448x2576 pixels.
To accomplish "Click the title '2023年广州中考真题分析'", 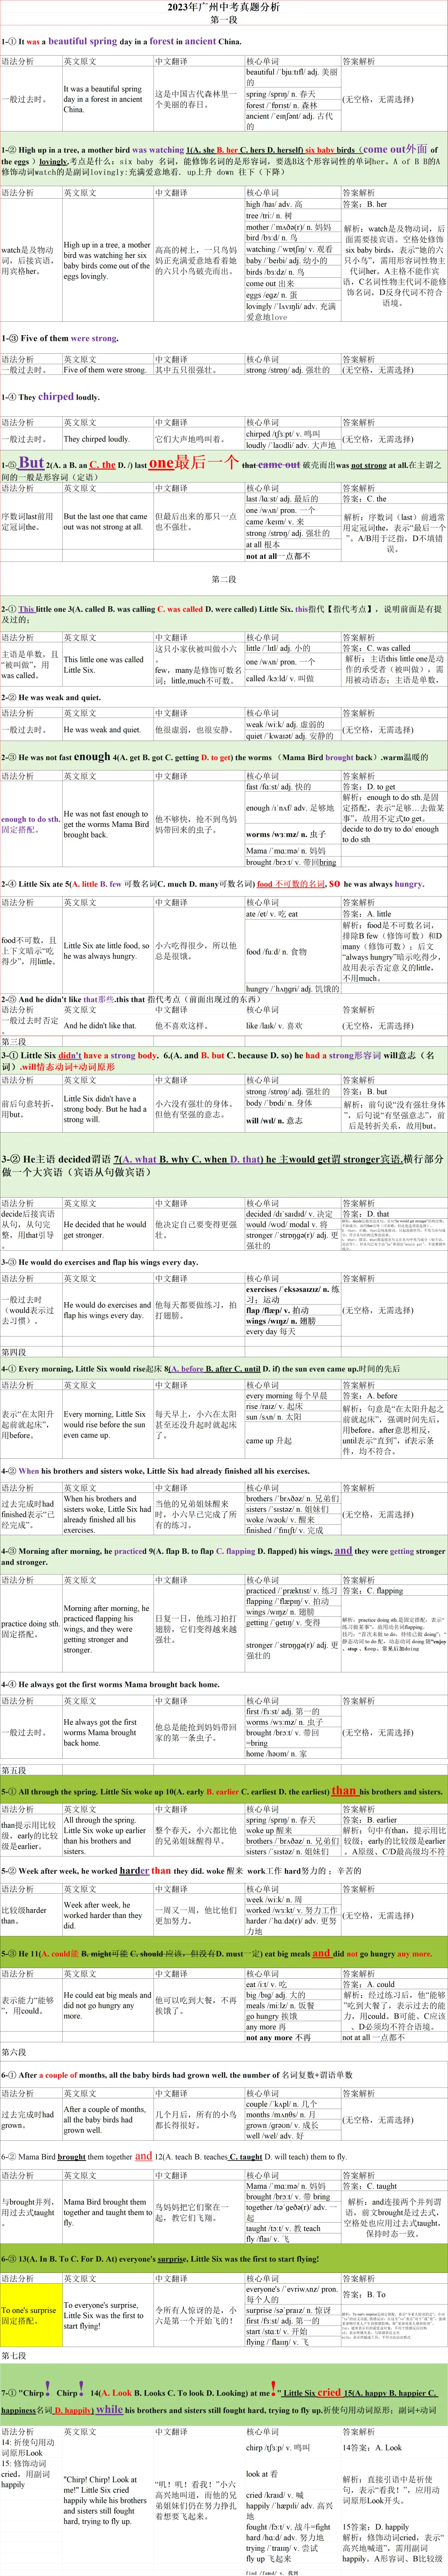I will [x=224, y=7].
